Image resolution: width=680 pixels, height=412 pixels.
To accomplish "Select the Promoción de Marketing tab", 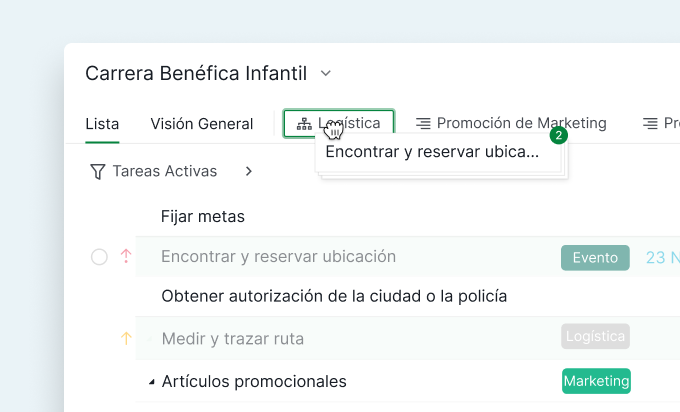I will click(x=521, y=124).
